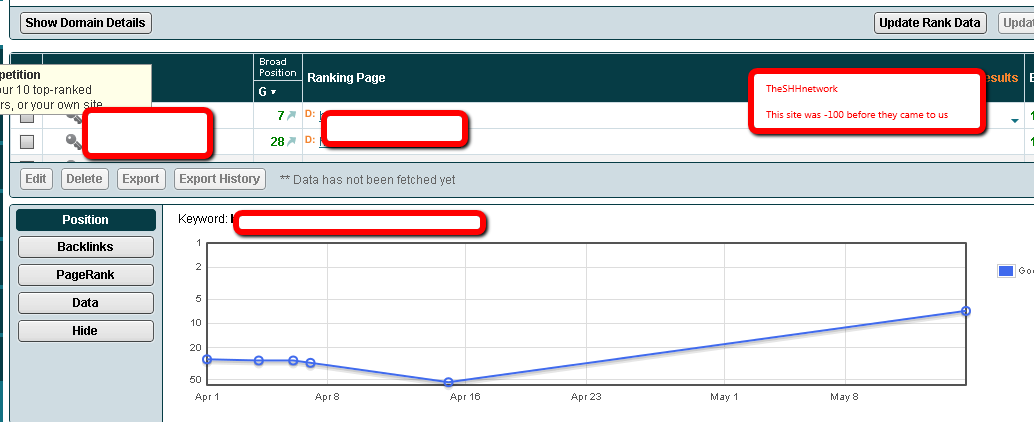The image size is (1034, 422).
Task: Click the Export History button
Action: [220, 179]
